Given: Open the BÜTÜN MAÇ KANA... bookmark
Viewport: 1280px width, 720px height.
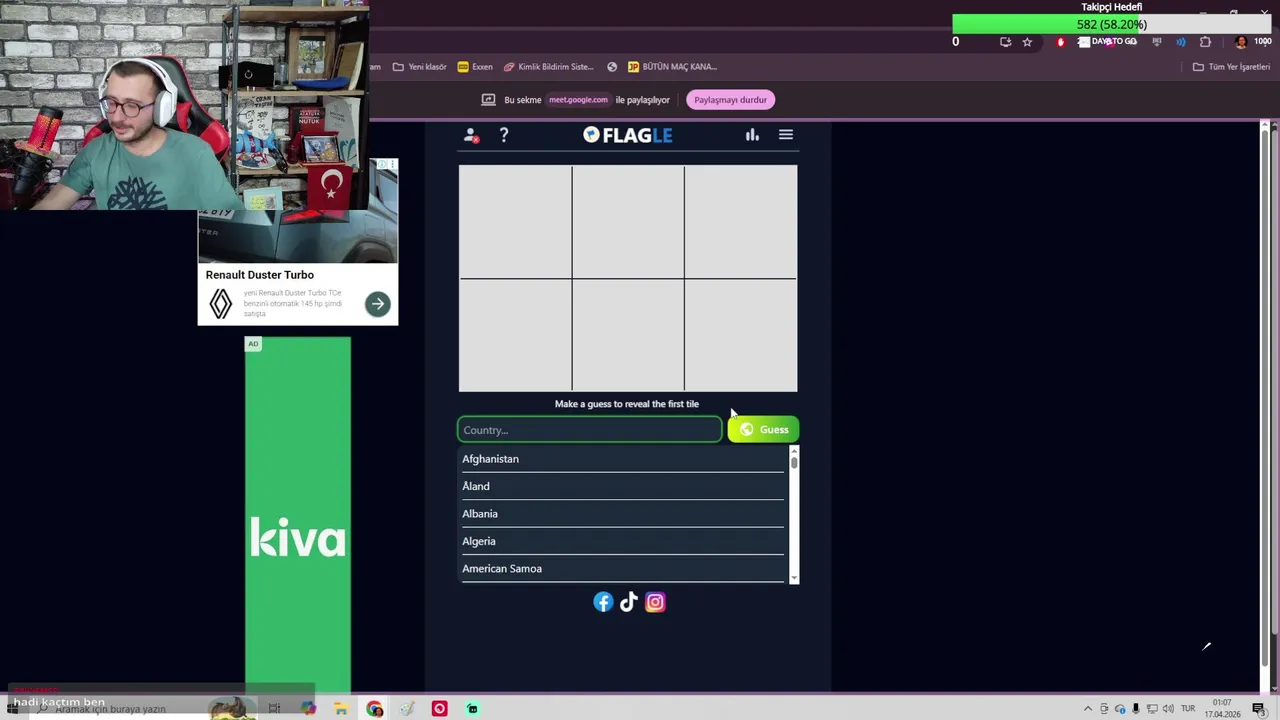Looking at the screenshot, I should coord(672,67).
